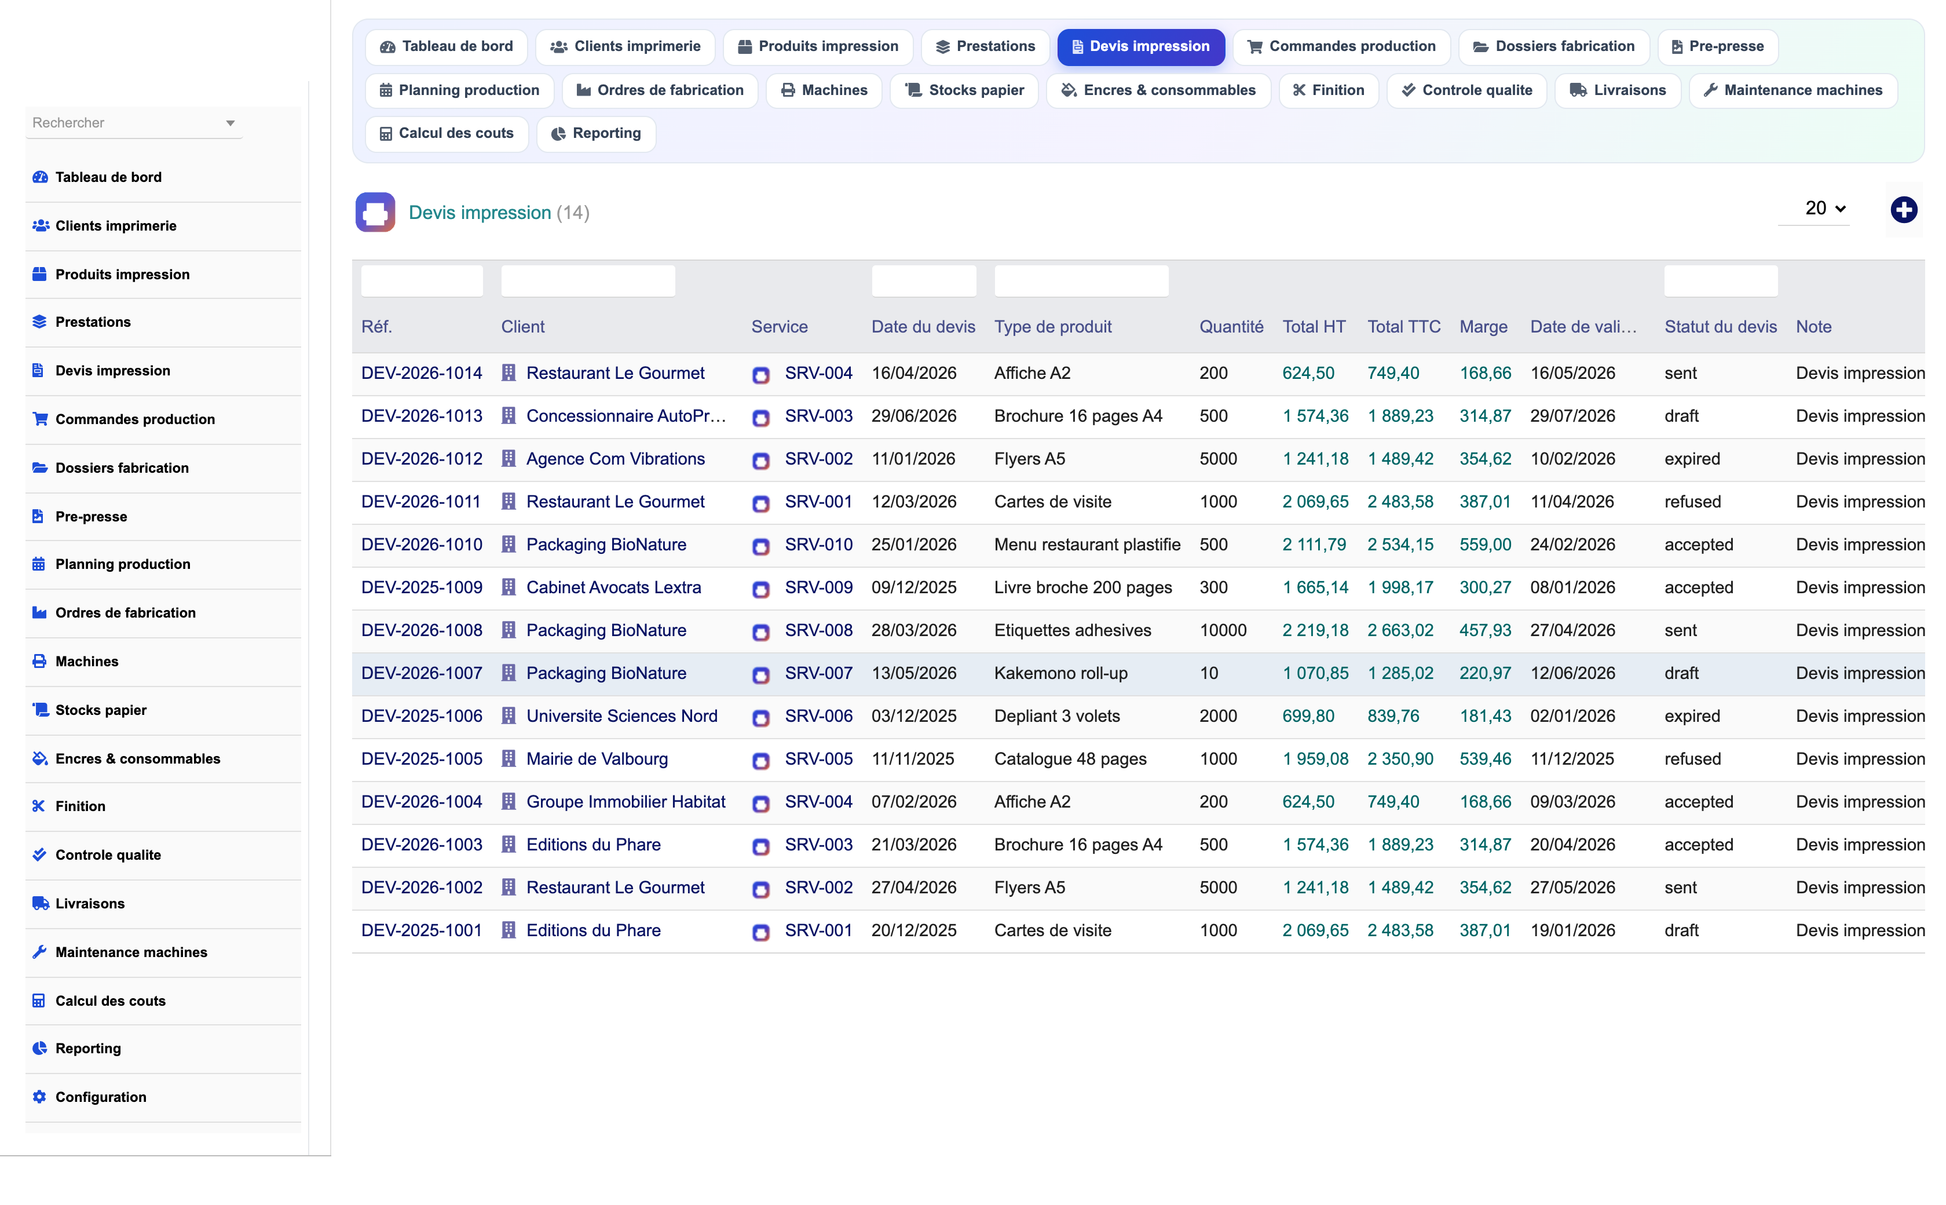Screen dimensions: 1946x1205
Task: Click the Devis impression module logo icon
Action: coord(375,212)
